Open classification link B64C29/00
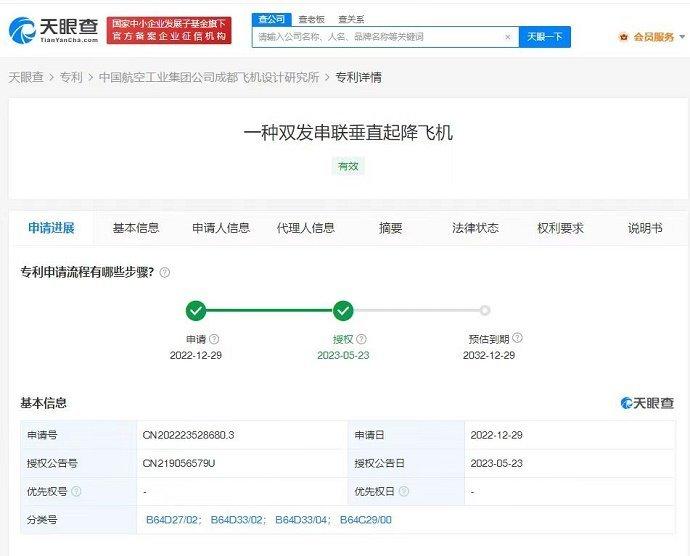The image size is (690, 556). 366,520
